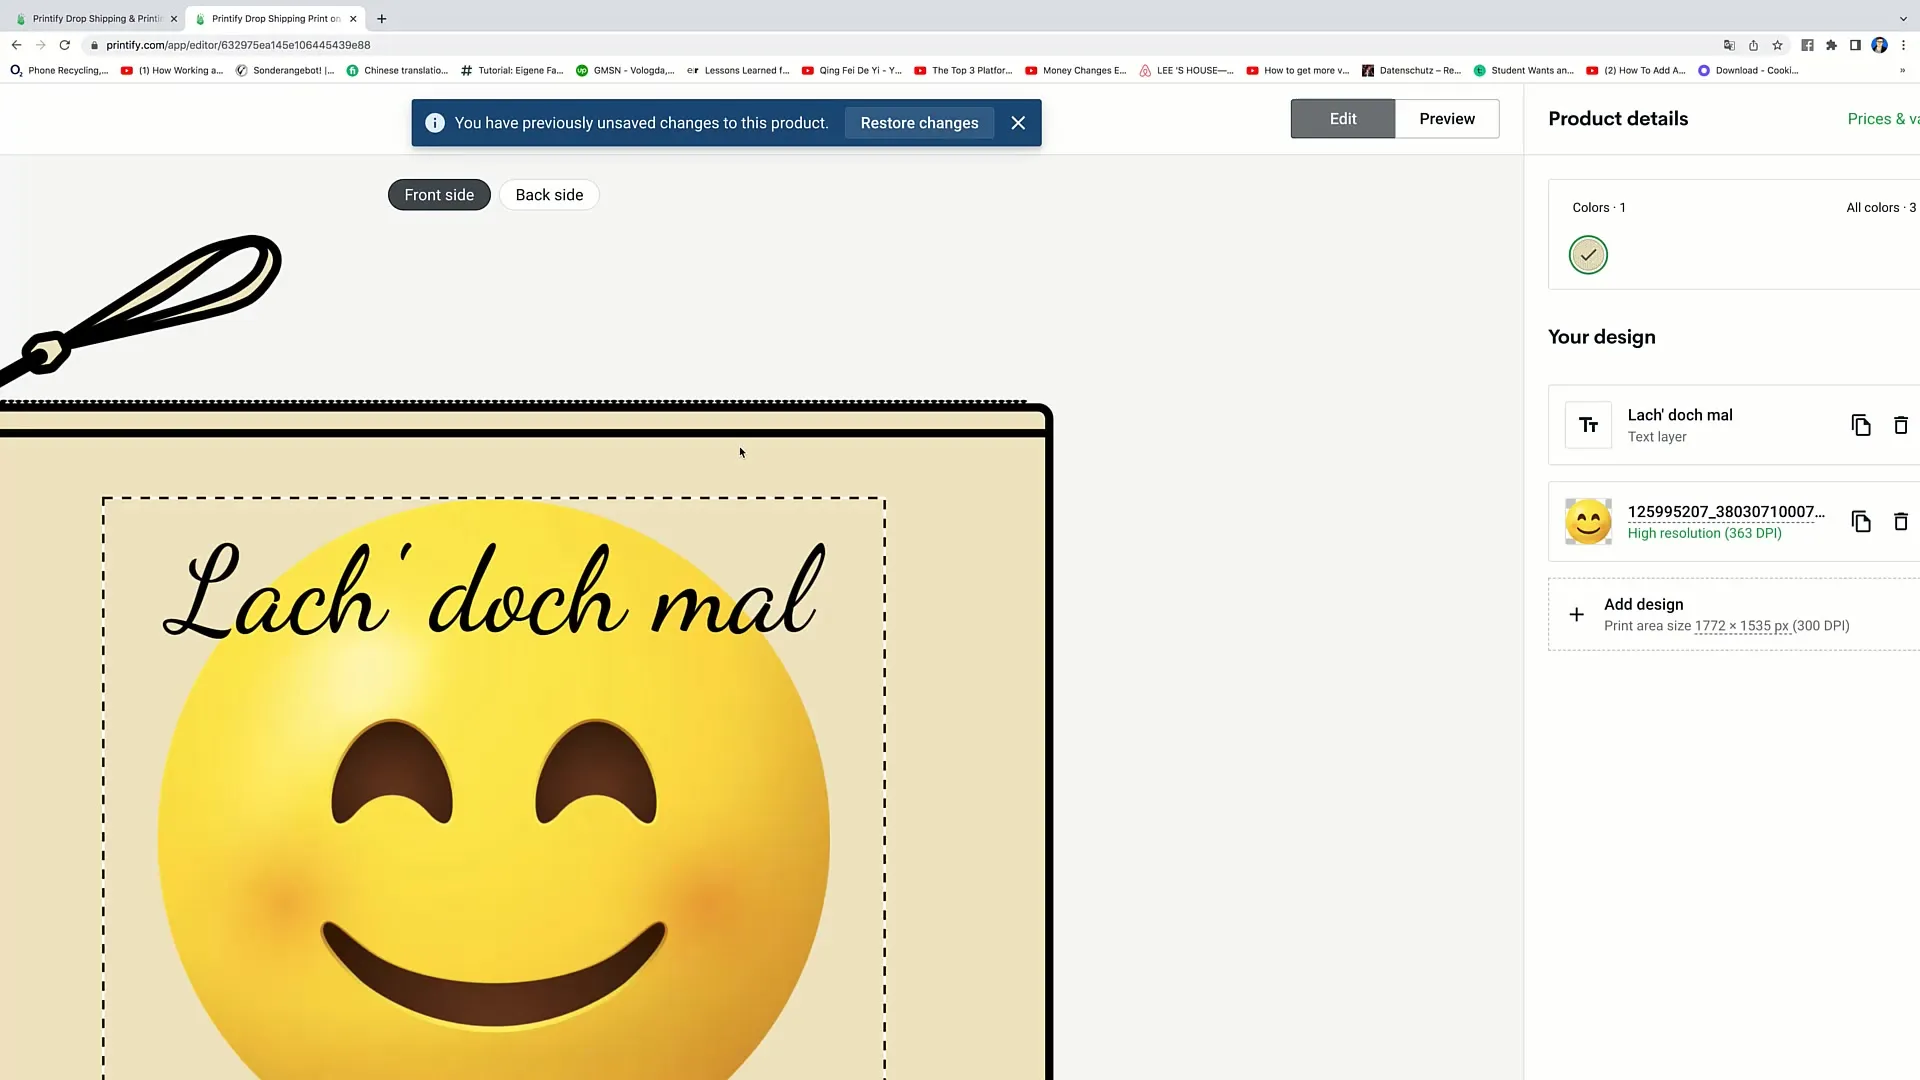Select the Lach' doch mal text on canvas

click(x=493, y=592)
